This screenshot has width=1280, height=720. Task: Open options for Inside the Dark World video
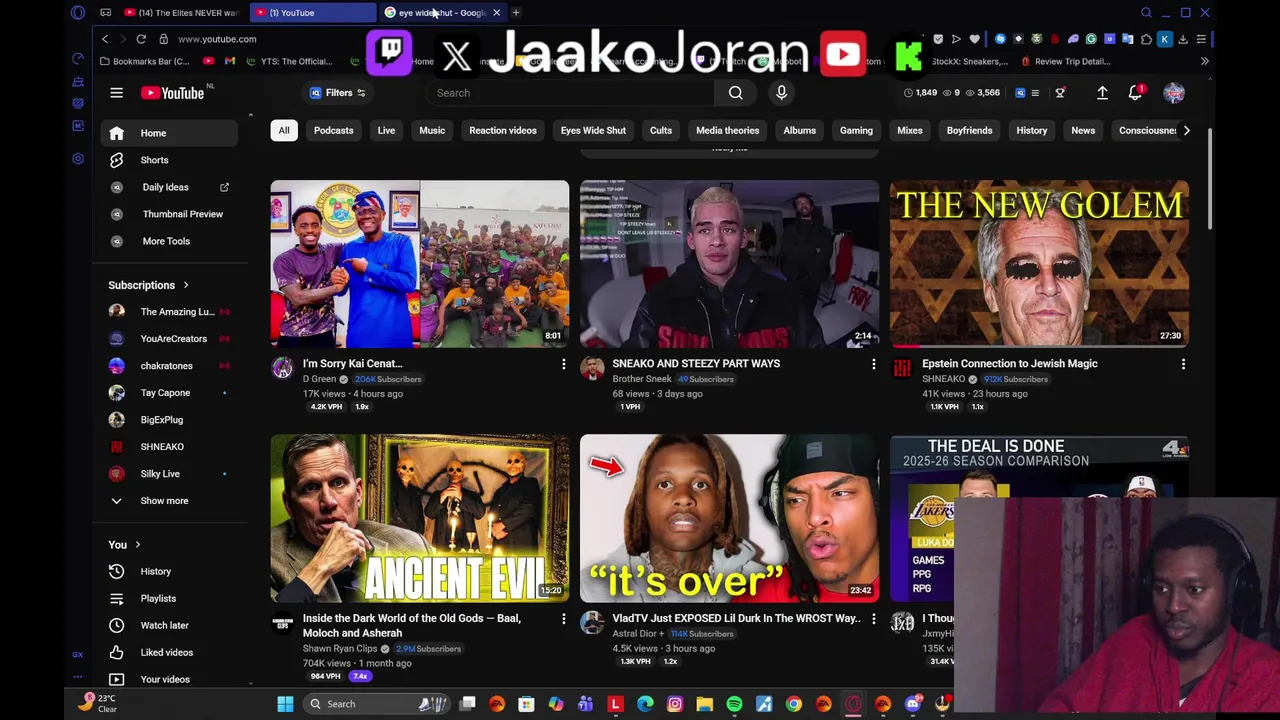[x=563, y=619]
